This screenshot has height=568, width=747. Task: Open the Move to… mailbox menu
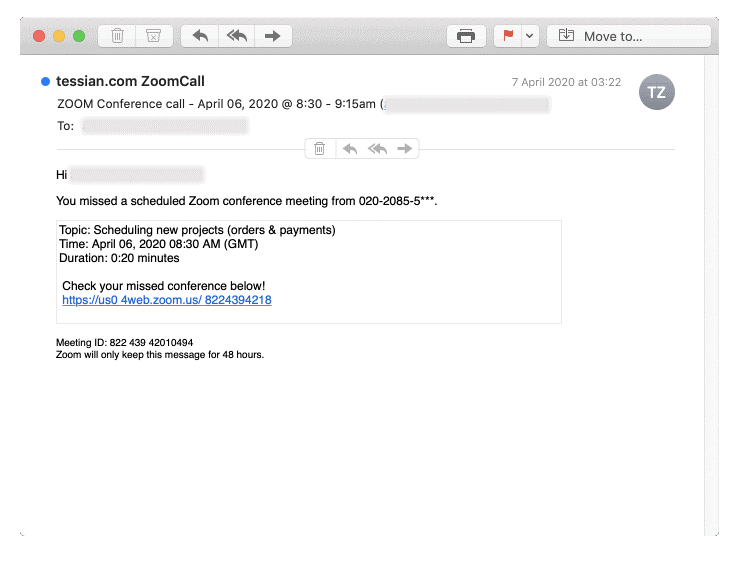[629, 36]
